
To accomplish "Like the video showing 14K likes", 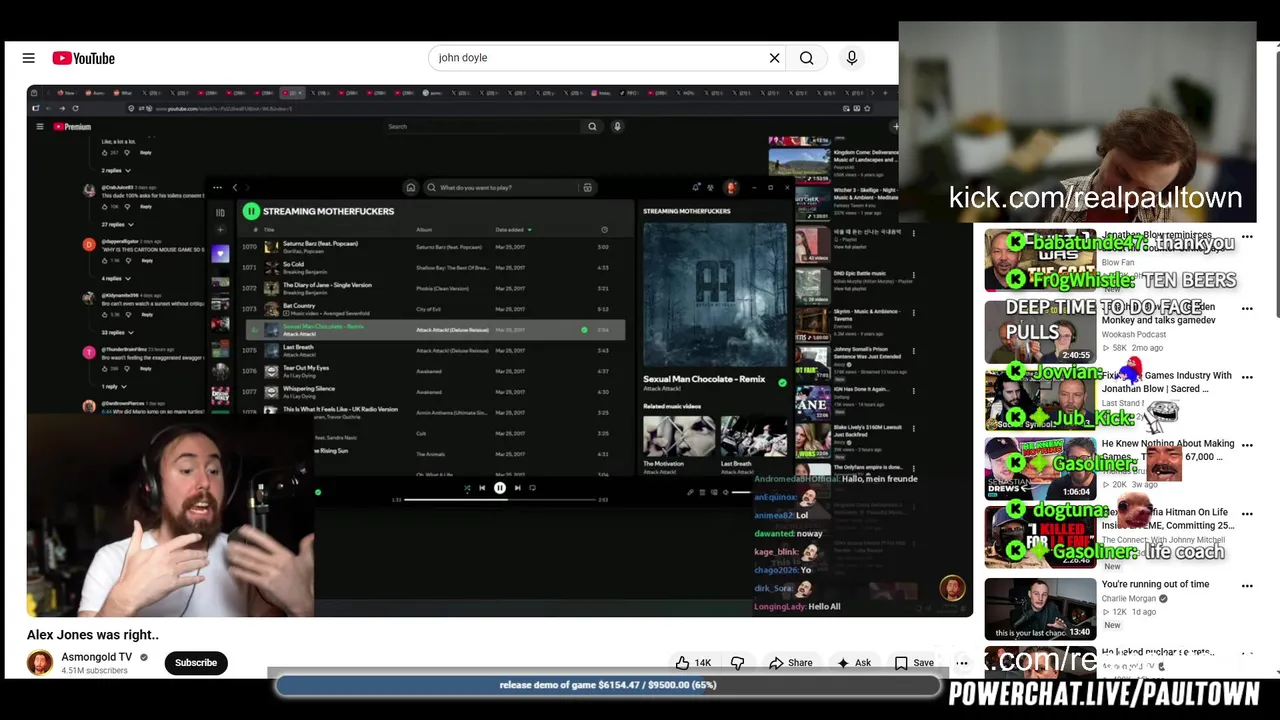I will [x=693, y=663].
